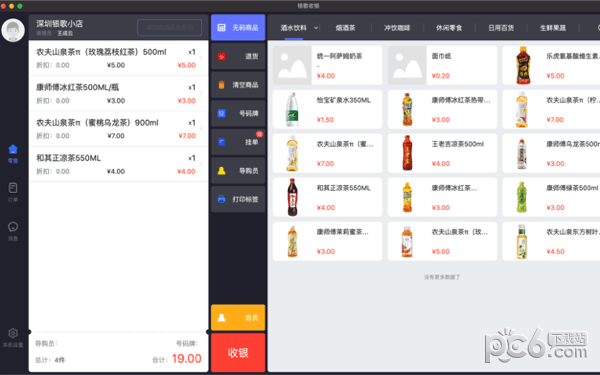Click the cashier avatar picture
This screenshot has width=600, height=375.
tap(13, 30)
